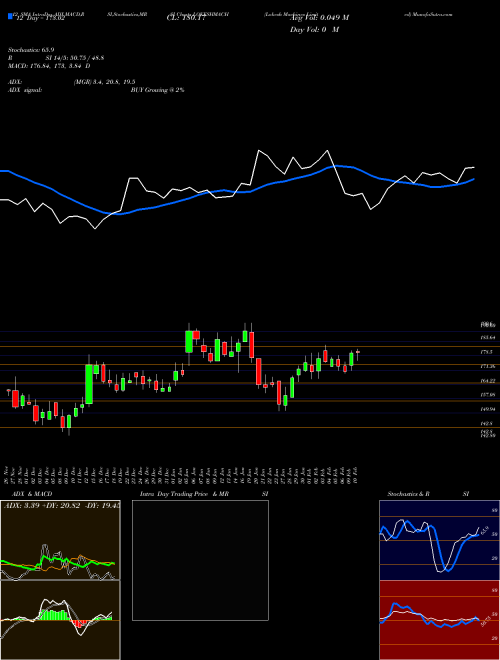Click the MACD histogram chart panel
The image size is (500, 660).
pos(60,620)
